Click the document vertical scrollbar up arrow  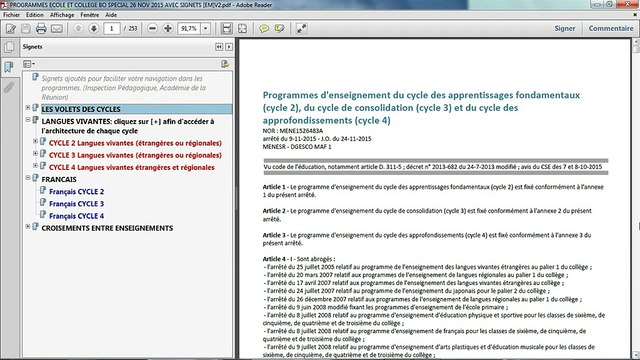click(x=636, y=42)
